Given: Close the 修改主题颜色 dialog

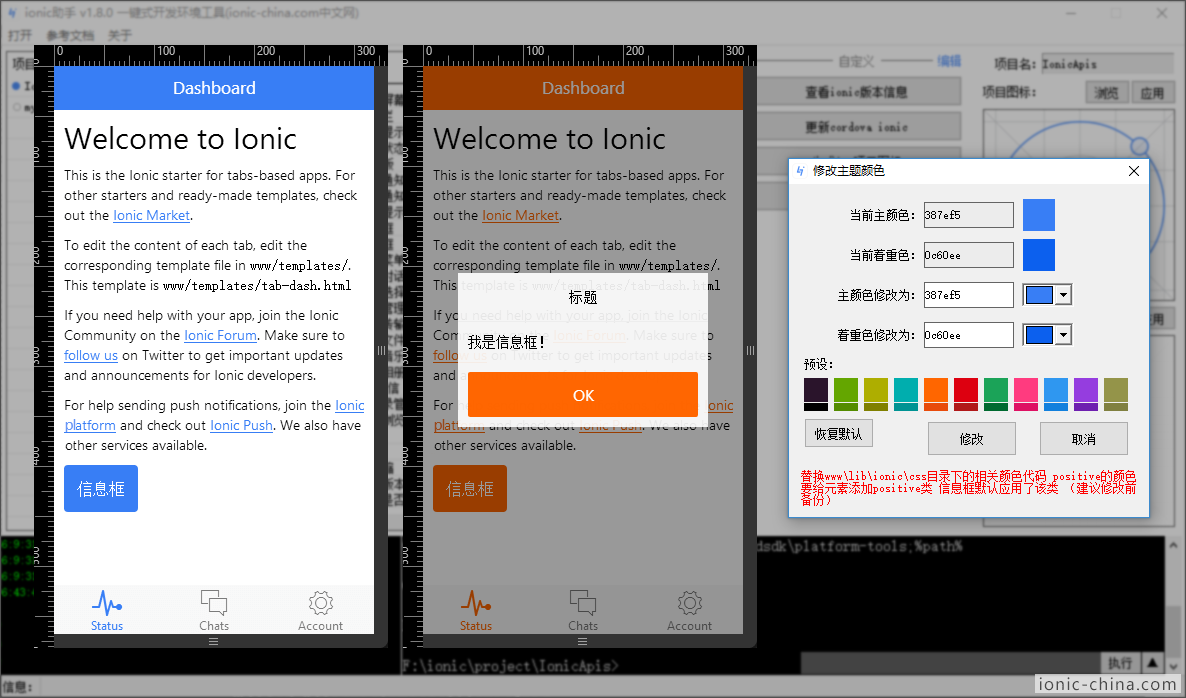Looking at the screenshot, I should click(1134, 171).
